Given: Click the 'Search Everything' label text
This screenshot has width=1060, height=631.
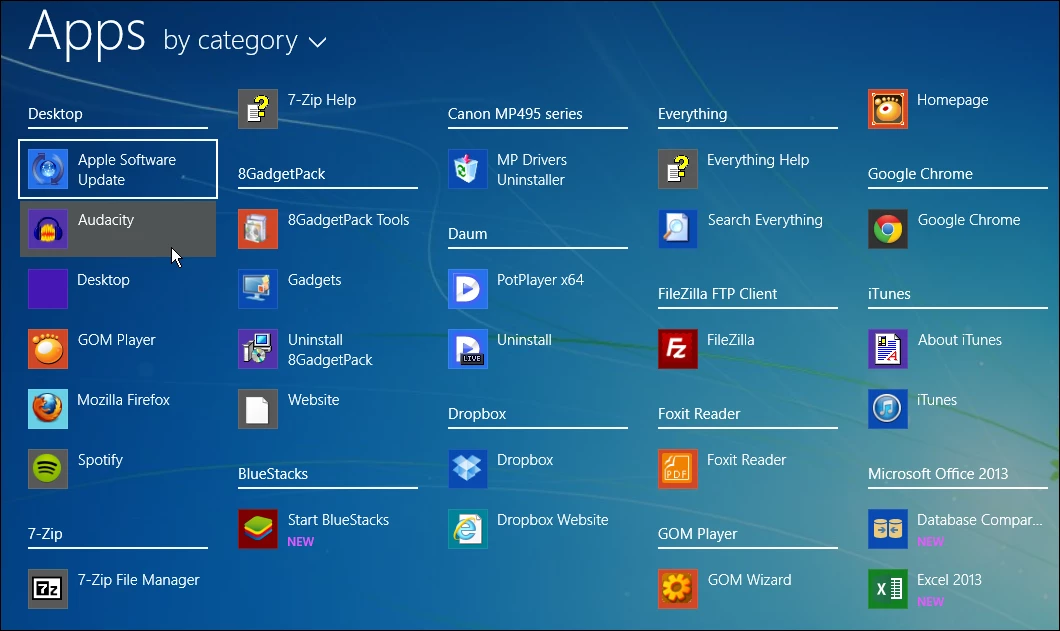Looking at the screenshot, I should click(765, 220).
